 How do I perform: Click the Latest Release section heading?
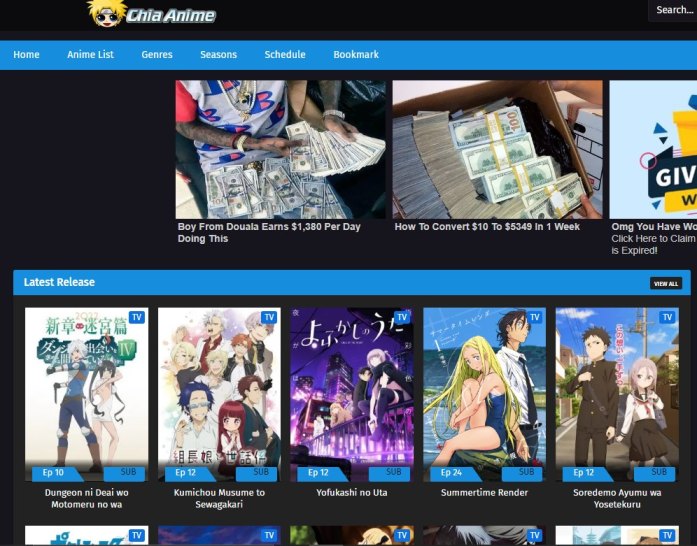click(x=59, y=282)
